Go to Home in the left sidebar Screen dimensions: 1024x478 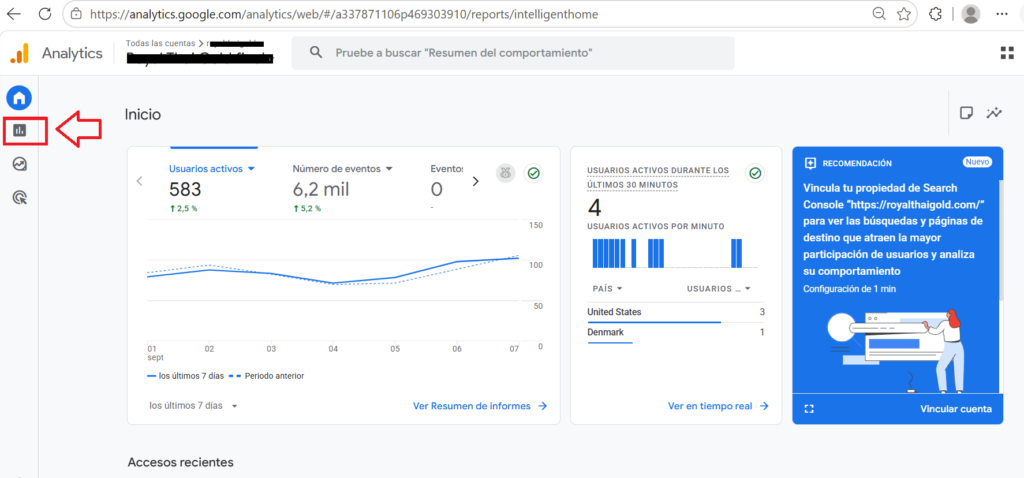(x=19, y=98)
